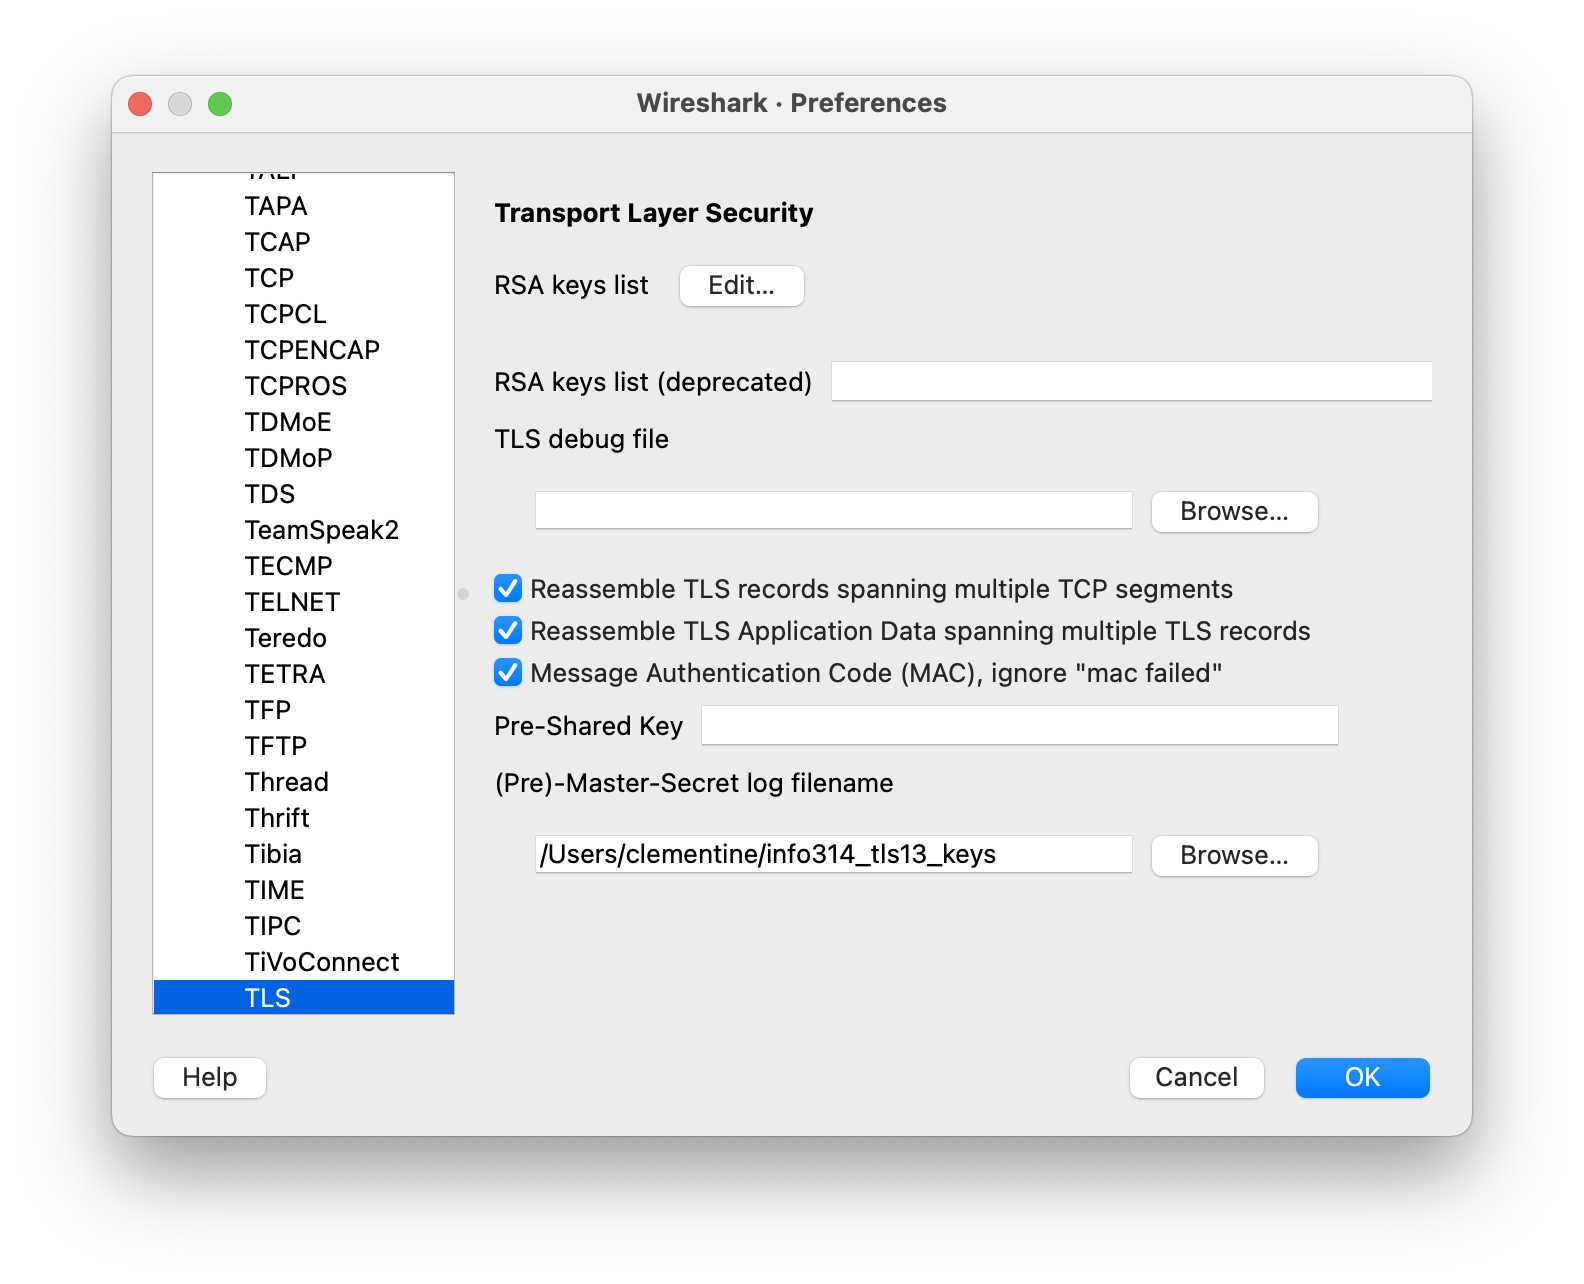Select Teredo protocol entry
Screen dimensions: 1584x1284
click(304, 638)
